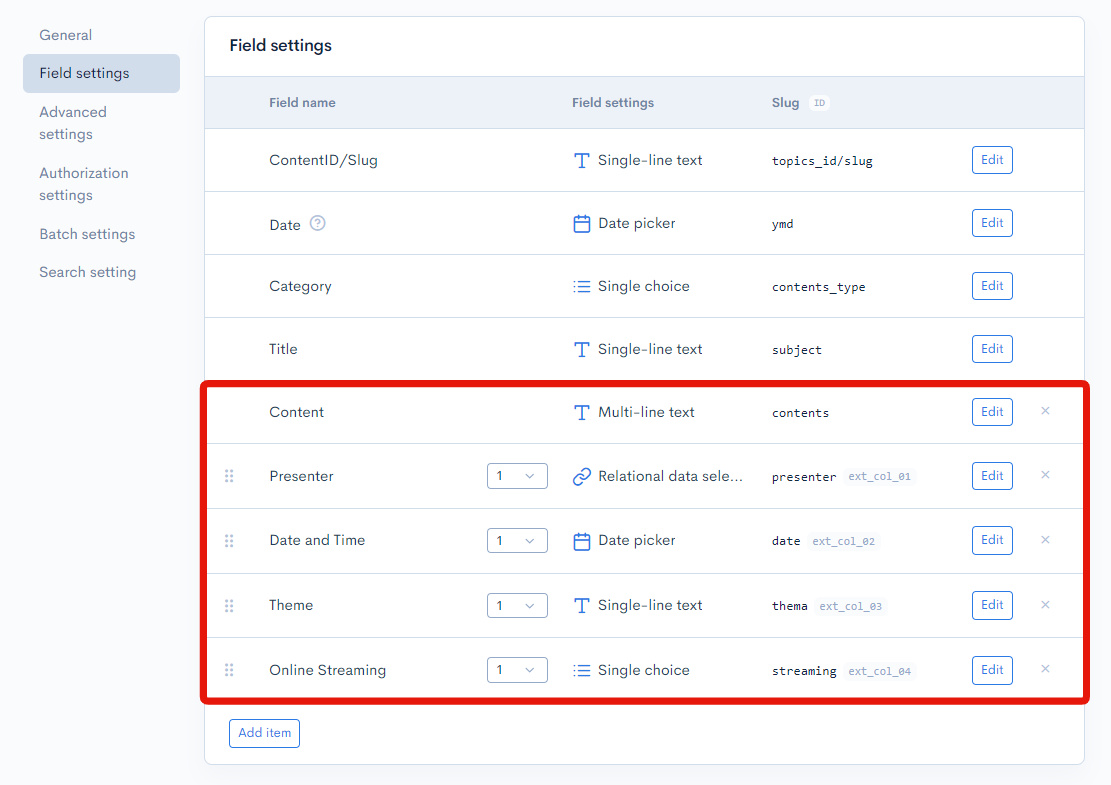Switch to Batch settings section

pos(87,234)
